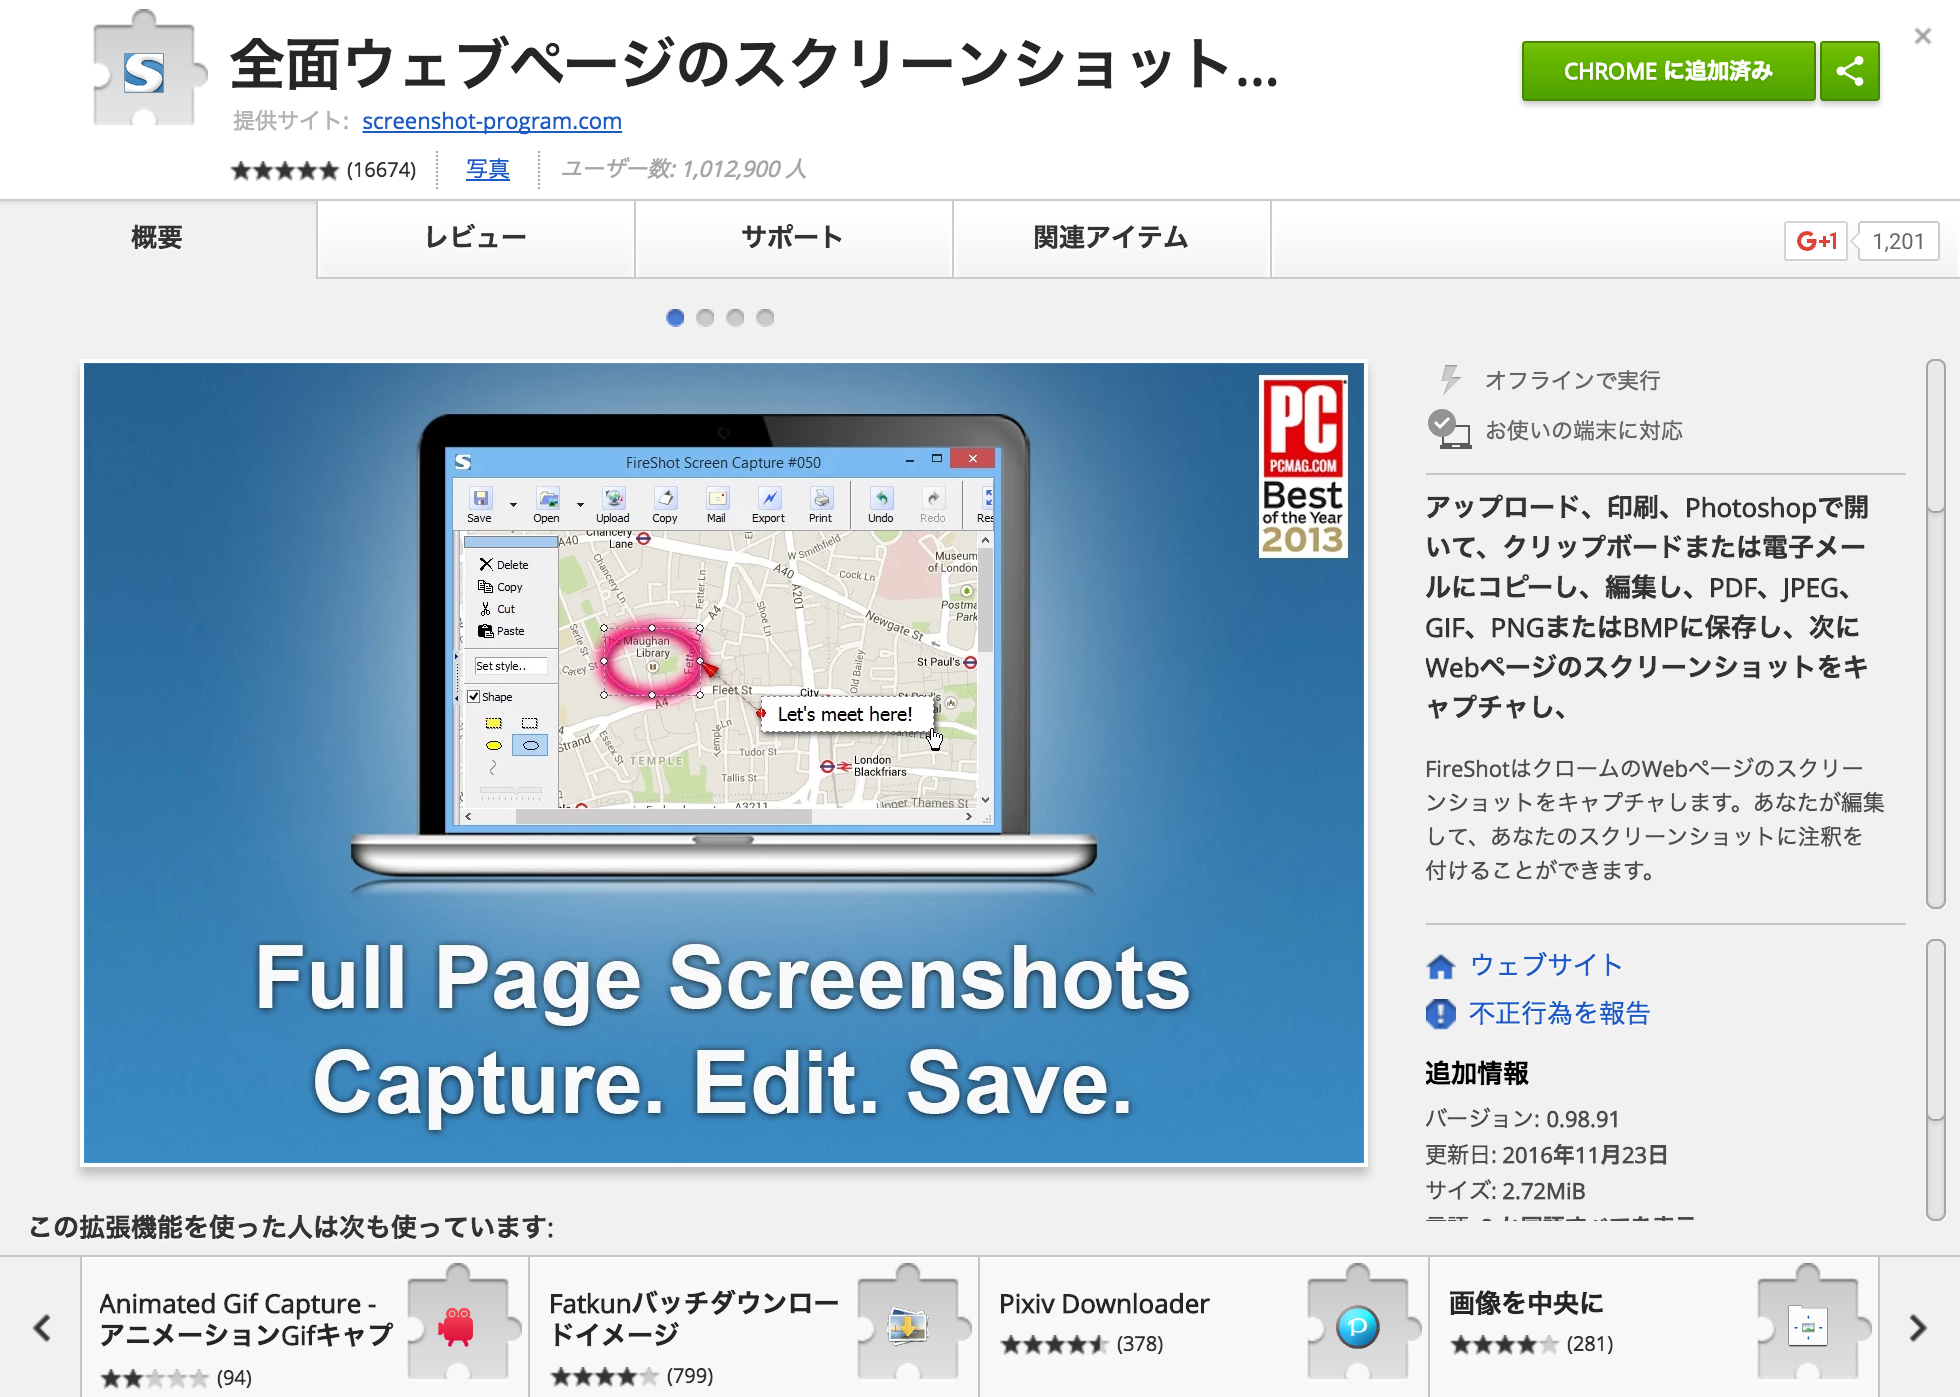The height and width of the screenshot is (1397, 1960).
Task: Click the 1,201 Google plus count
Action: [1897, 241]
